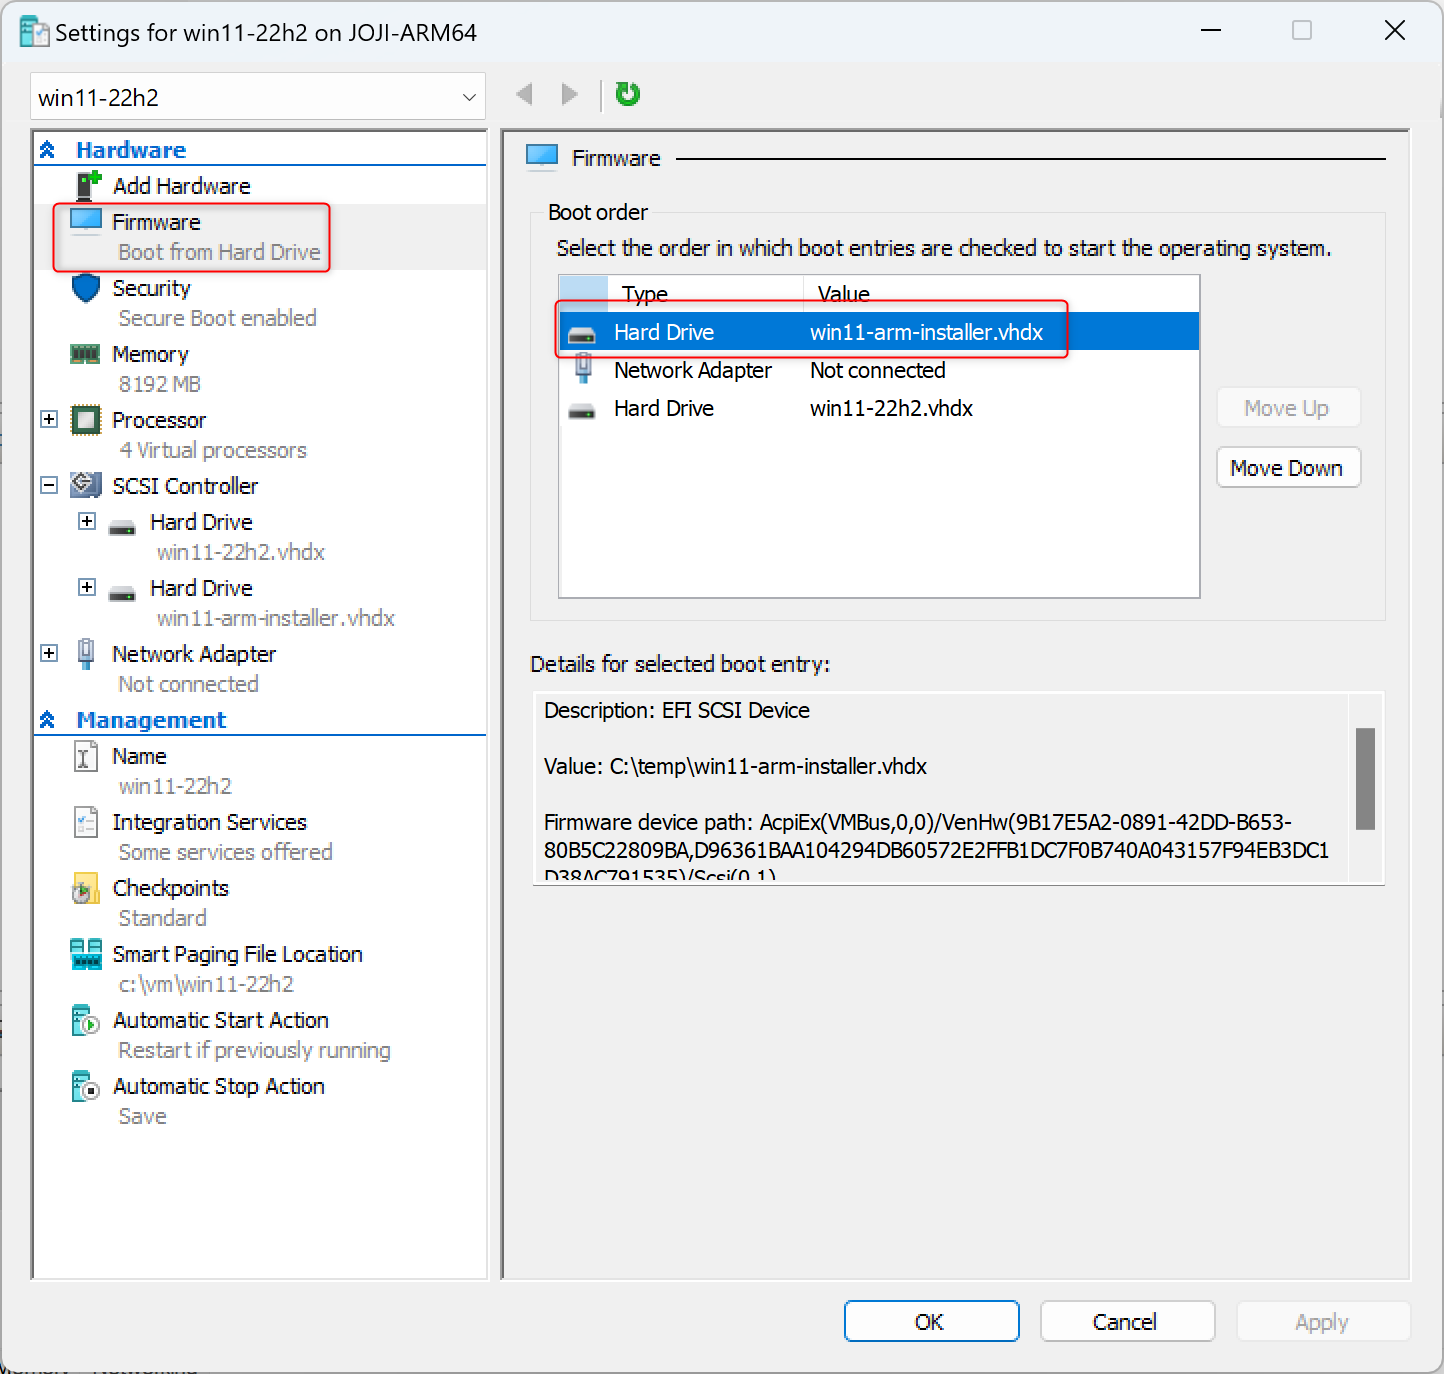The image size is (1444, 1374).
Task: Select the SCSI Controller icon
Action: [86, 486]
